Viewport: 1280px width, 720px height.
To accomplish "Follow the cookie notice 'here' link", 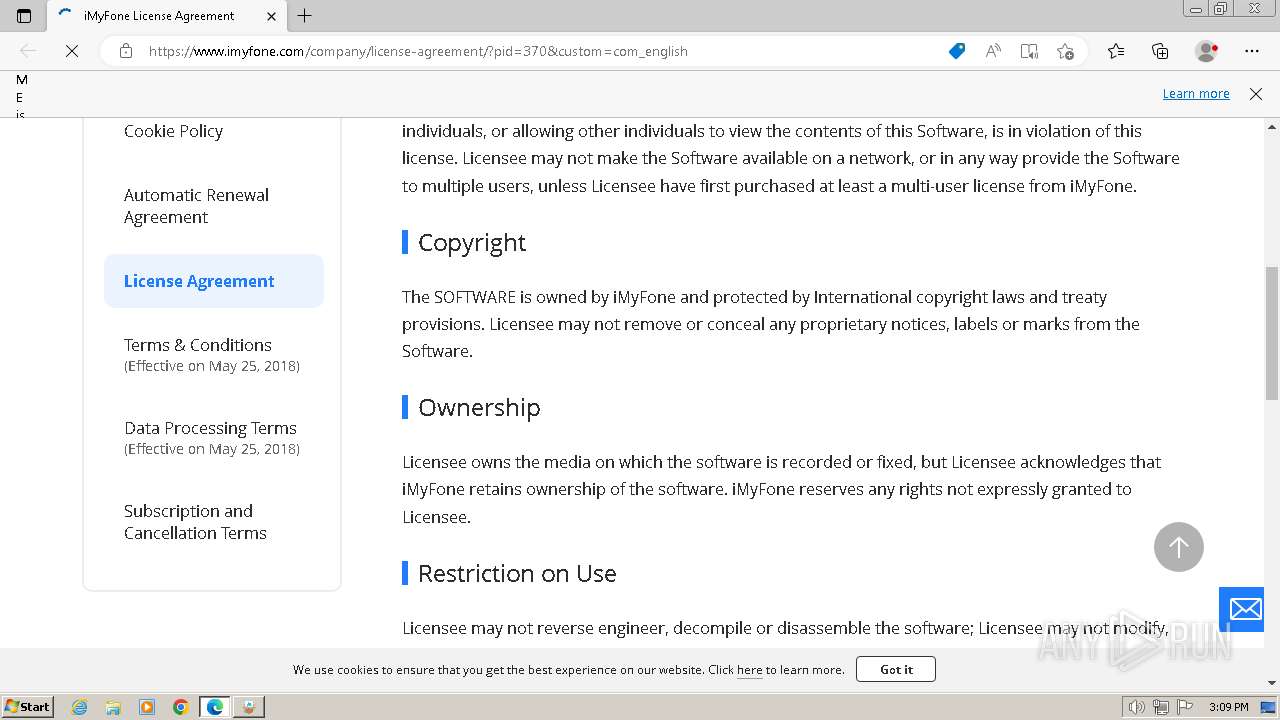I will point(749,670).
